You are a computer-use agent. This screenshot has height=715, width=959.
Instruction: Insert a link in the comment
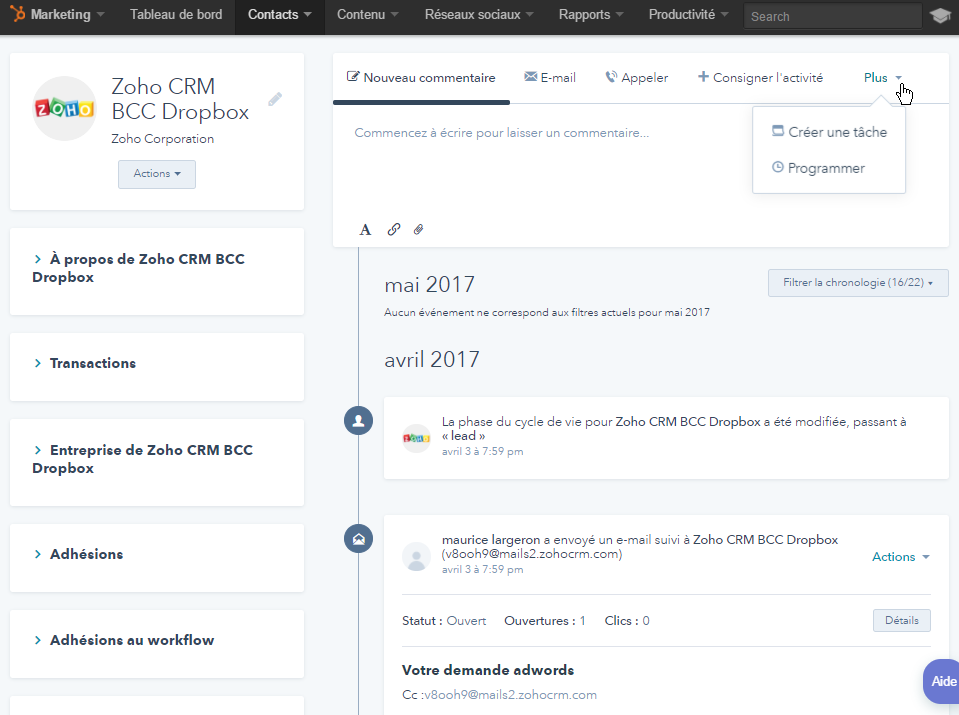(x=393, y=229)
